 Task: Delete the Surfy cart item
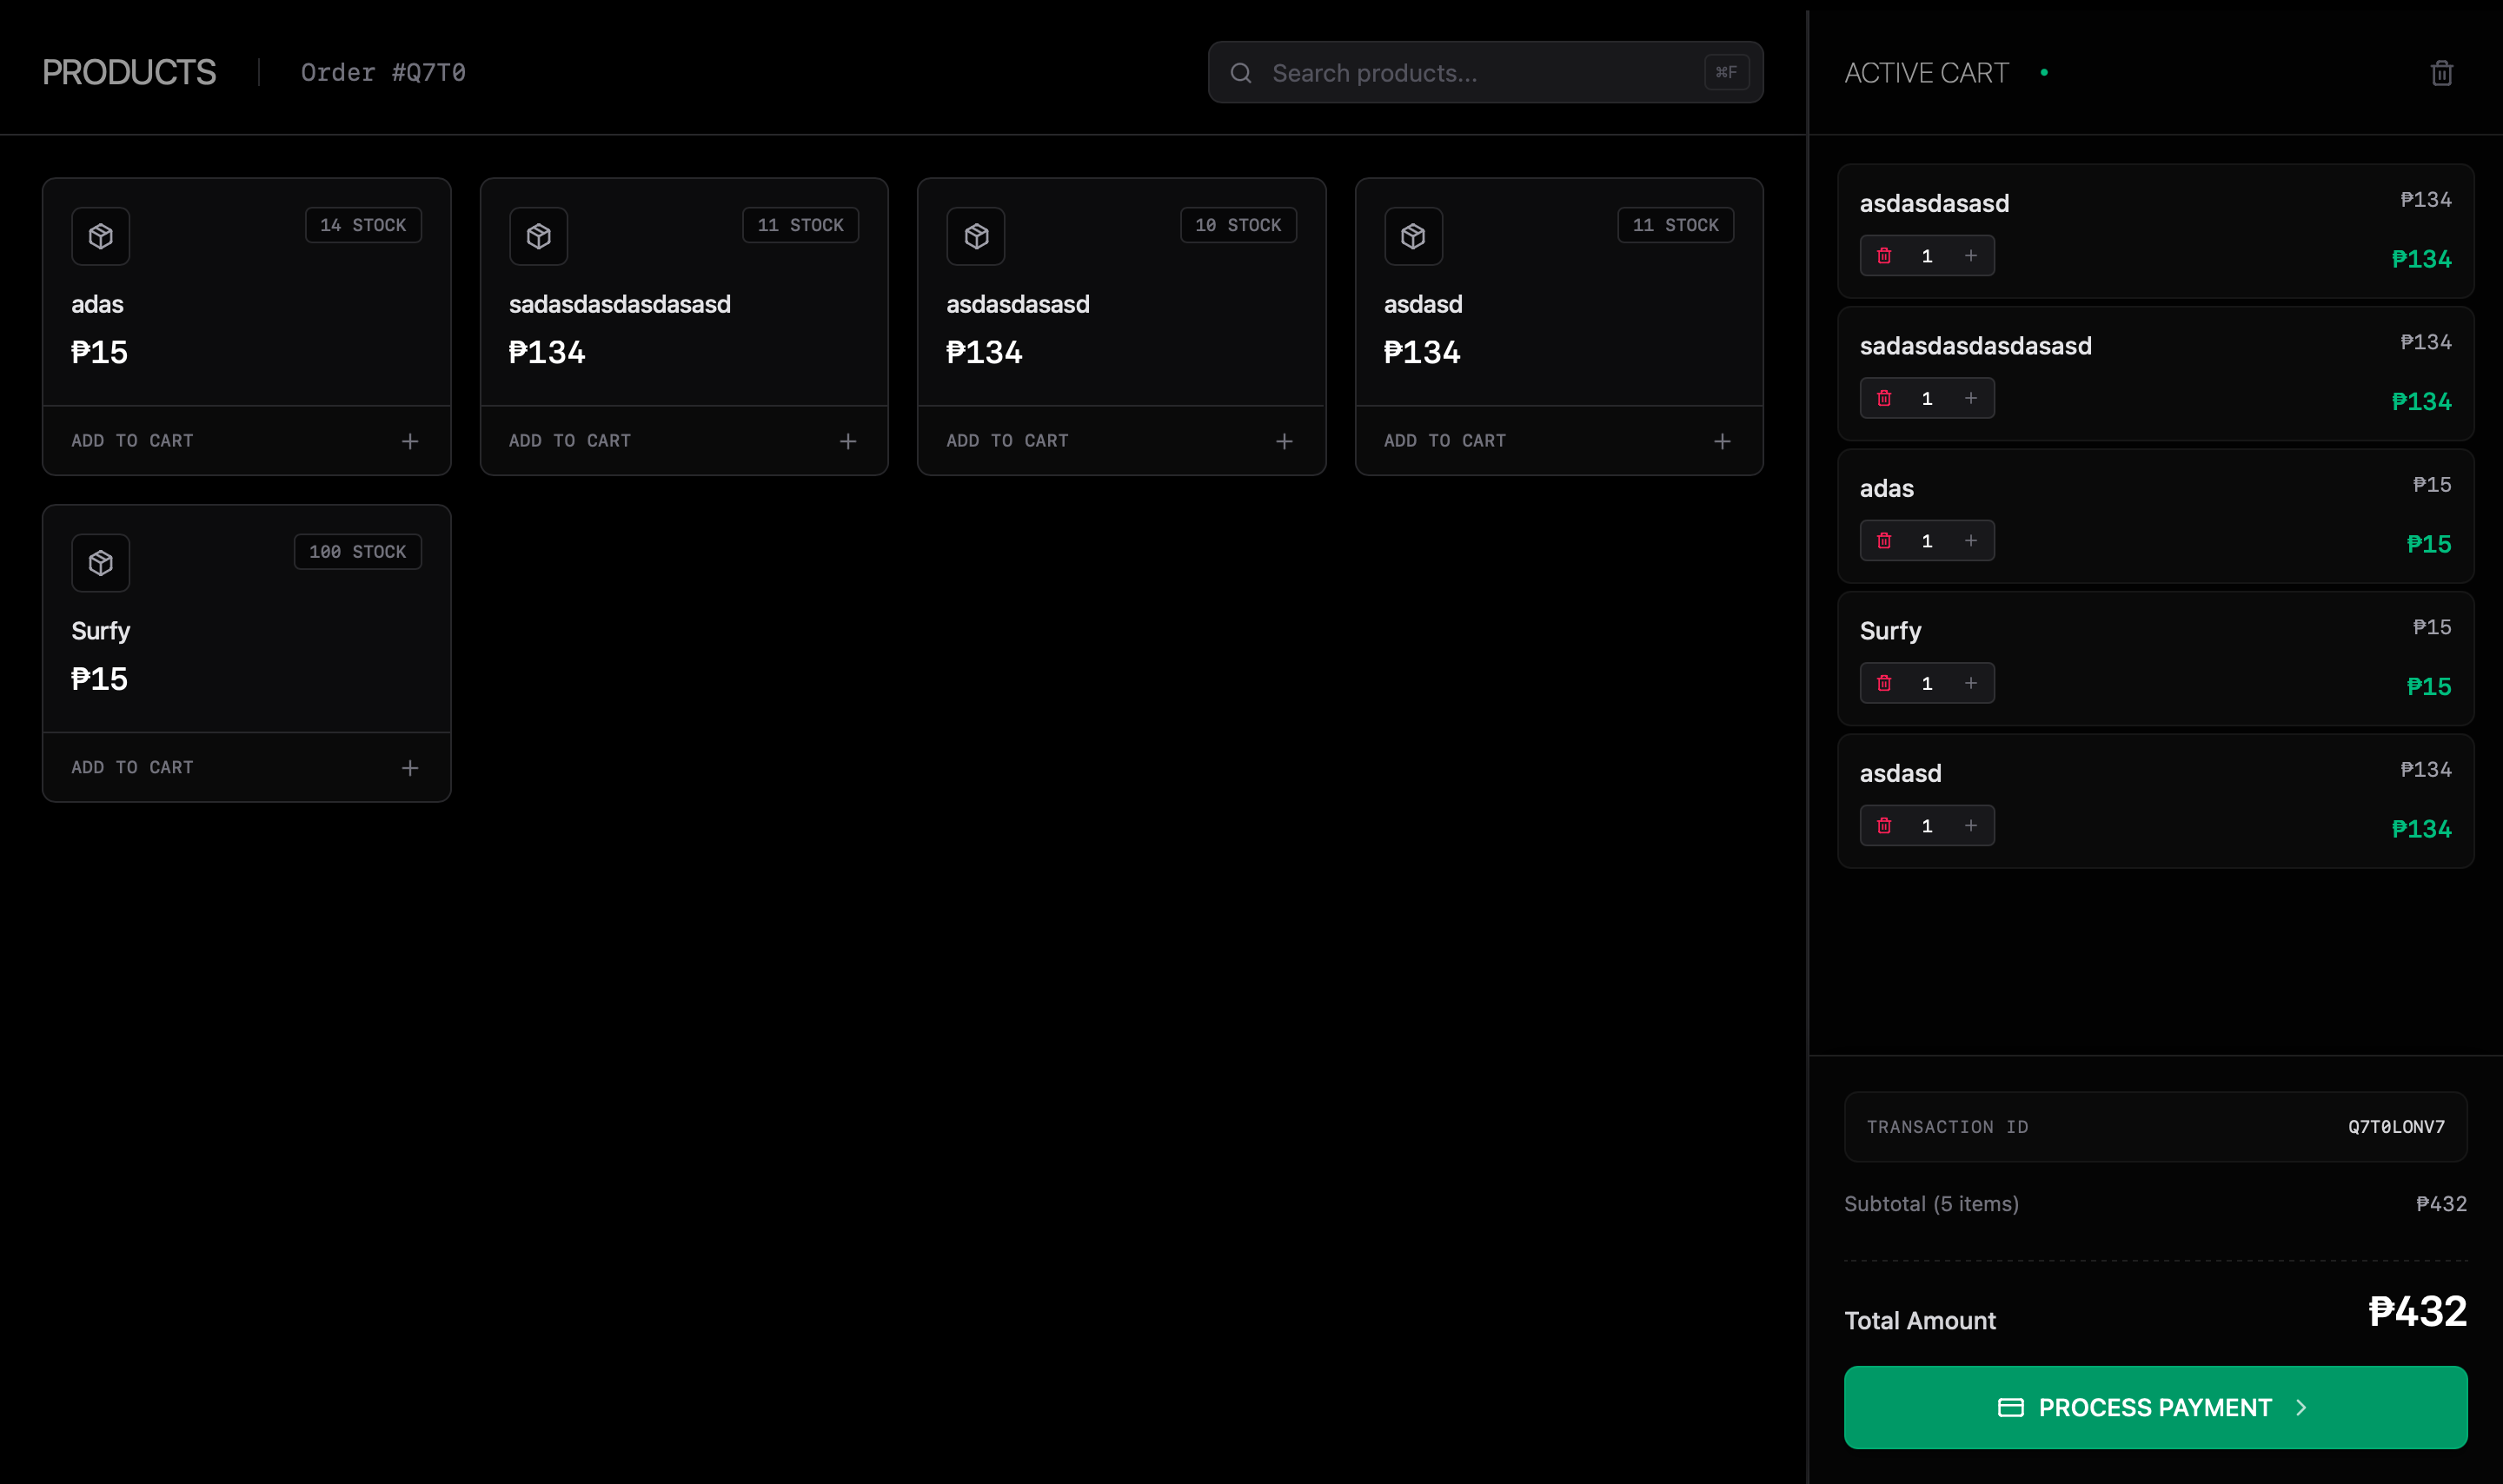[1884, 683]
